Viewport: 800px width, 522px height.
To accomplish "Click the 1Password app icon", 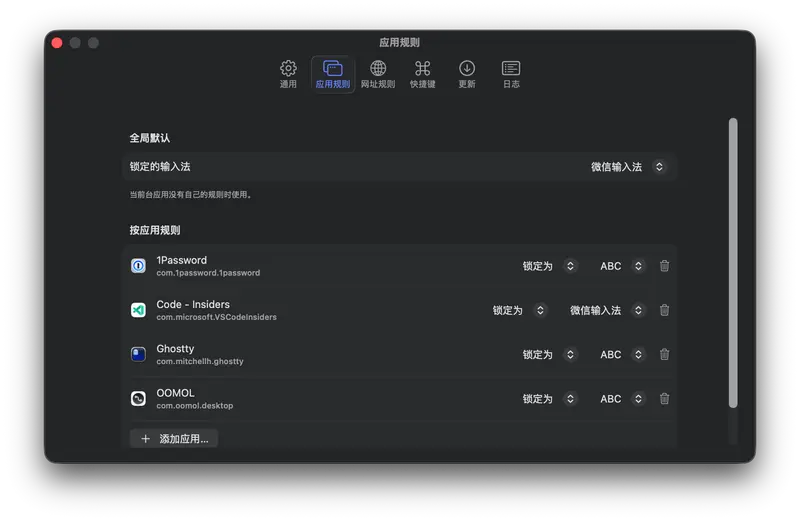I will [x=138, y=266].
